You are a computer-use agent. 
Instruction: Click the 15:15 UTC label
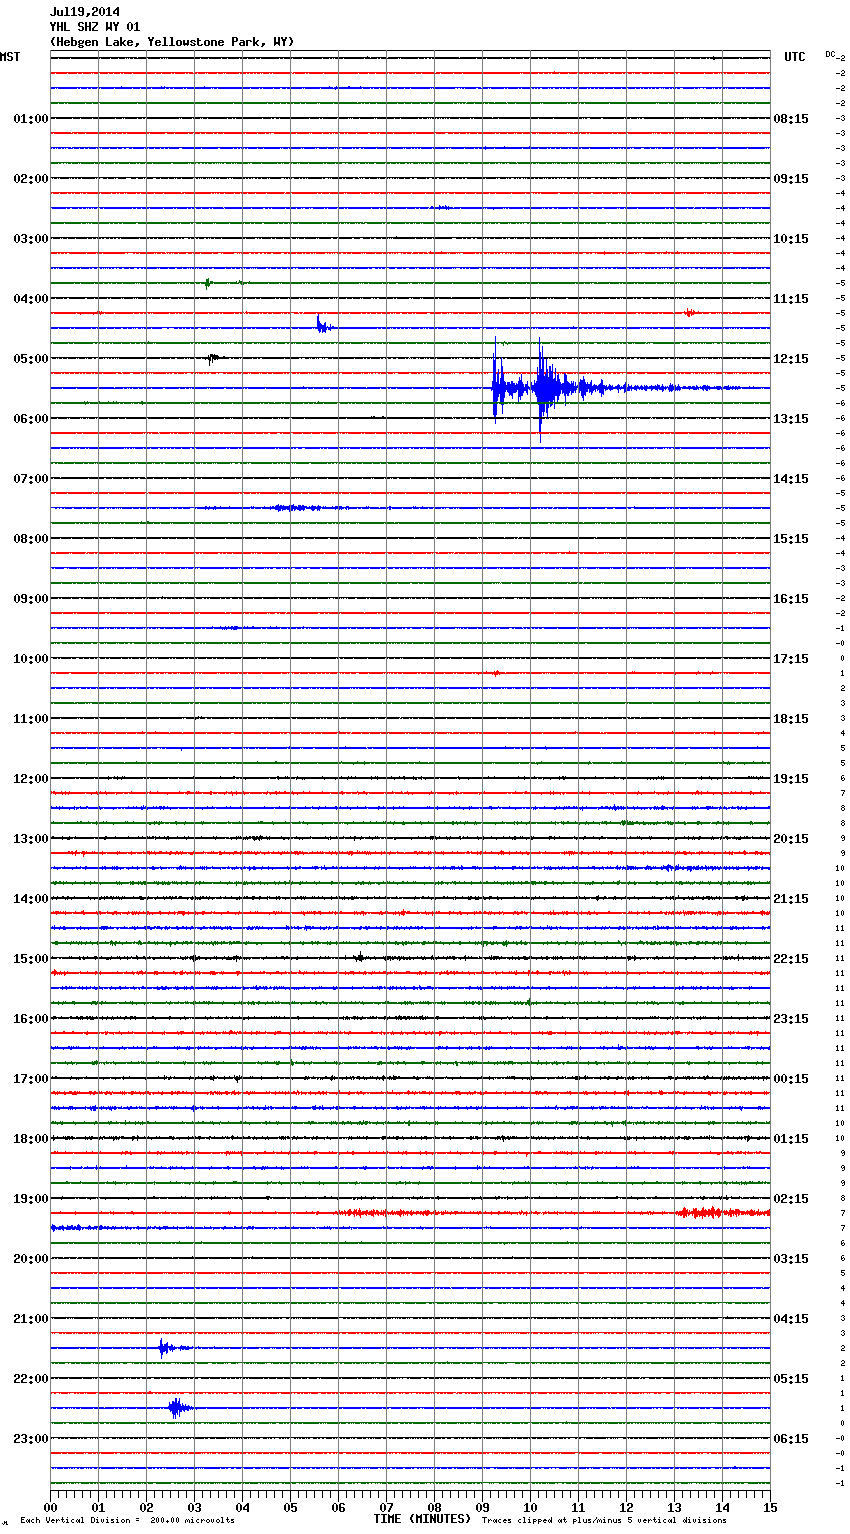click(791, 538)
